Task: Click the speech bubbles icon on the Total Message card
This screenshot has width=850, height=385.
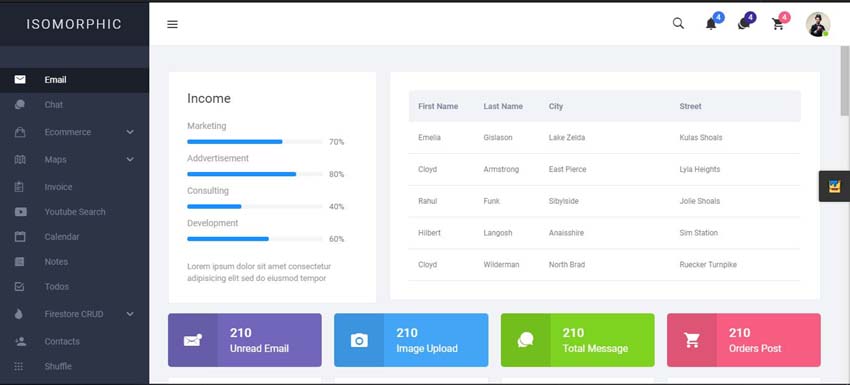Action: (x=525, y=340)
